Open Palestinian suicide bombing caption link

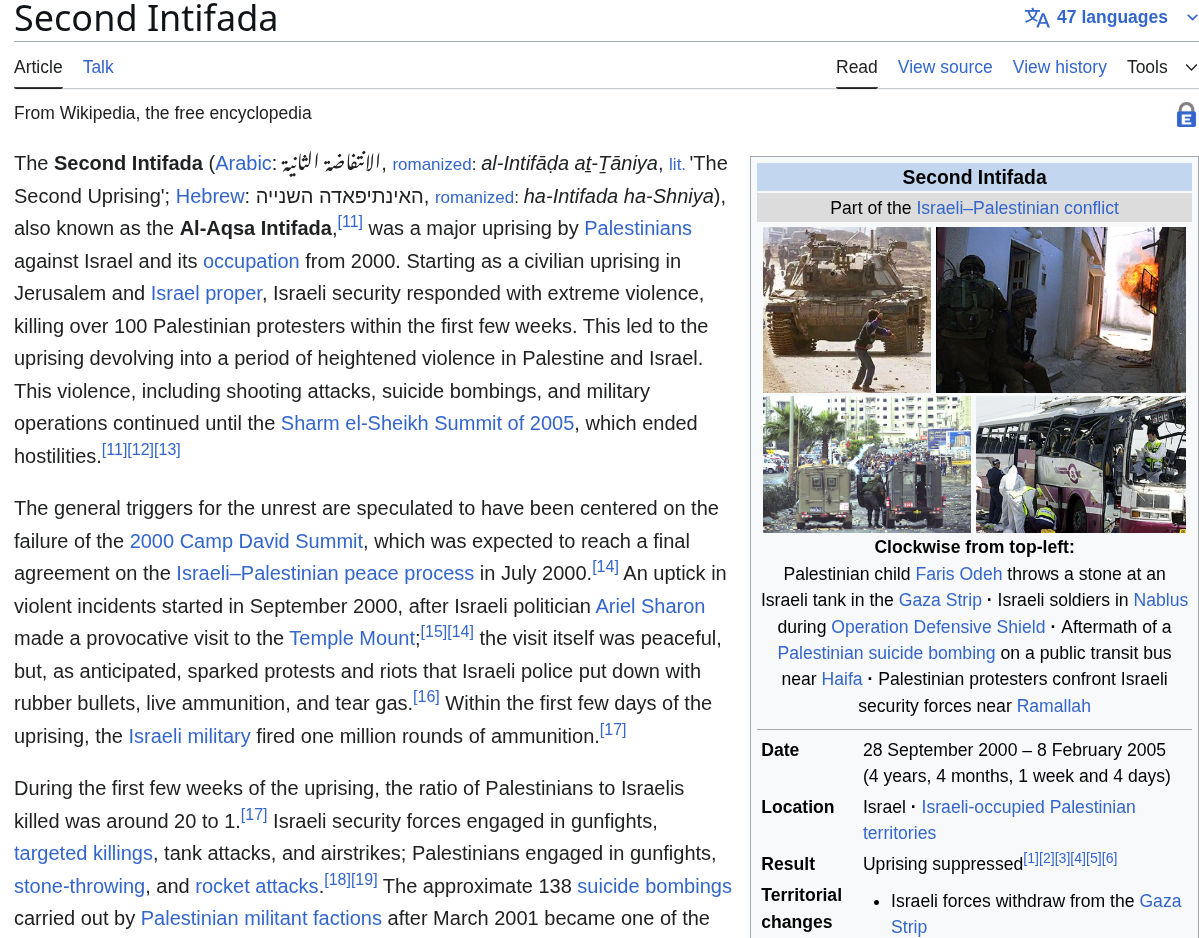point(886,654)
